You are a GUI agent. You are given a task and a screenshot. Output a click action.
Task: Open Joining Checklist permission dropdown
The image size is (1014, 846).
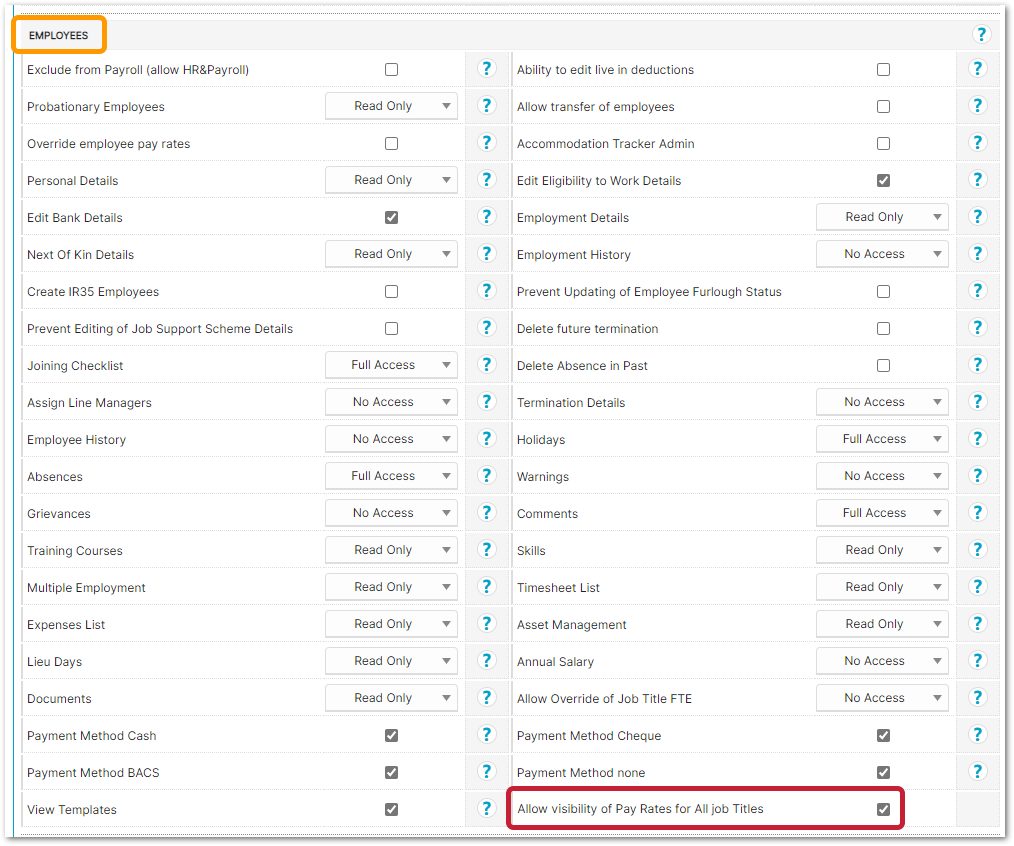[391, 365]
